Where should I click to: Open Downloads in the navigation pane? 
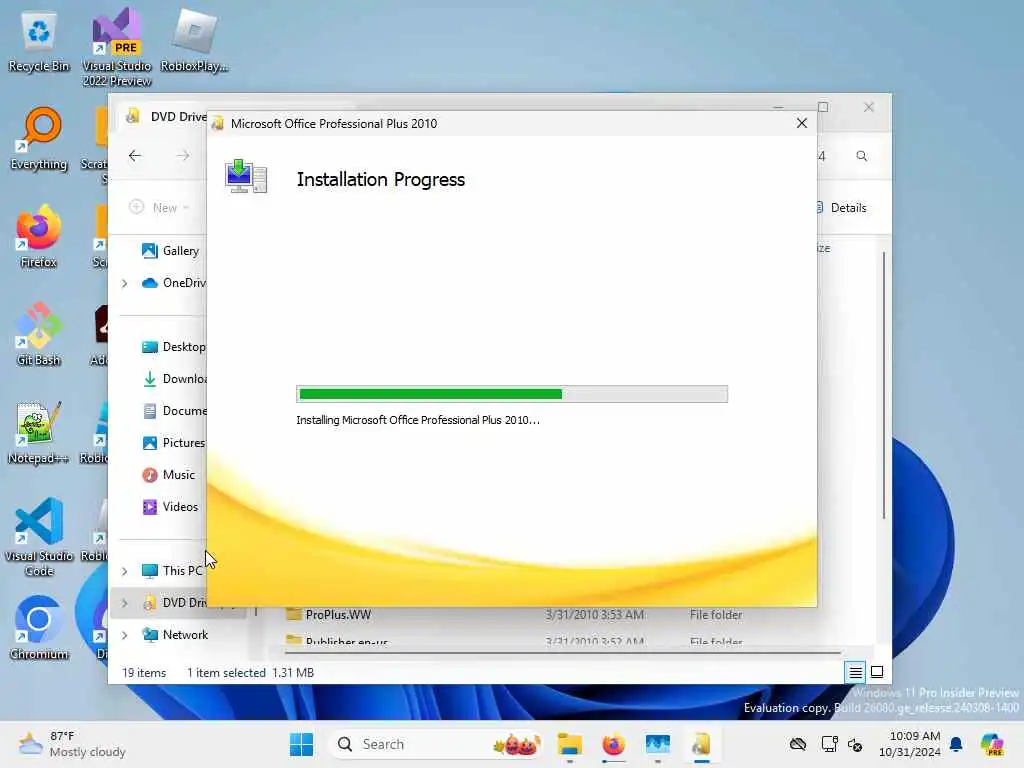174,379
